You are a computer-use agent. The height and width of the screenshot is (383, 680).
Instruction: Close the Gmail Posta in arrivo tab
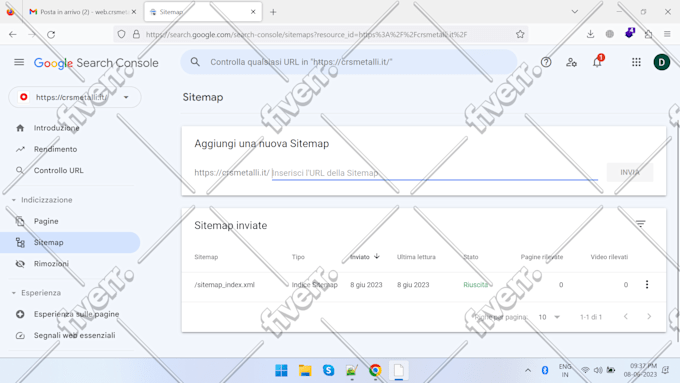134,12
